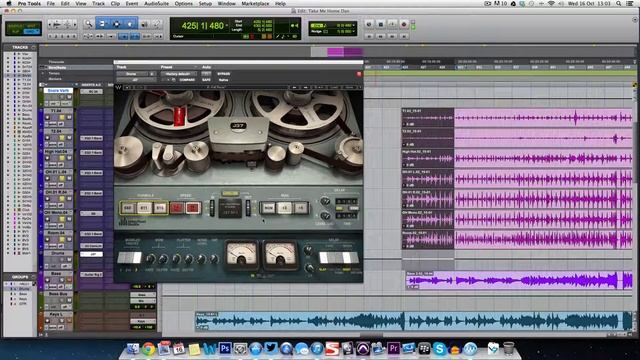Viewport: 640px width, 360px height.
Task: Toggle the plugin BYPASS button
Action: [224, 74]
